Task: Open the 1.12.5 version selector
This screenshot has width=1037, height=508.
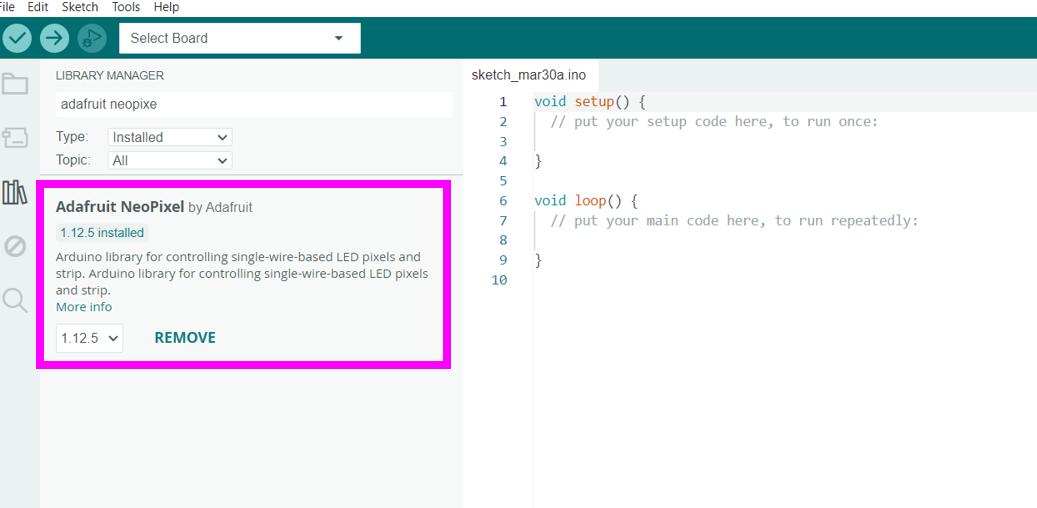Action: tap(89, 338)
